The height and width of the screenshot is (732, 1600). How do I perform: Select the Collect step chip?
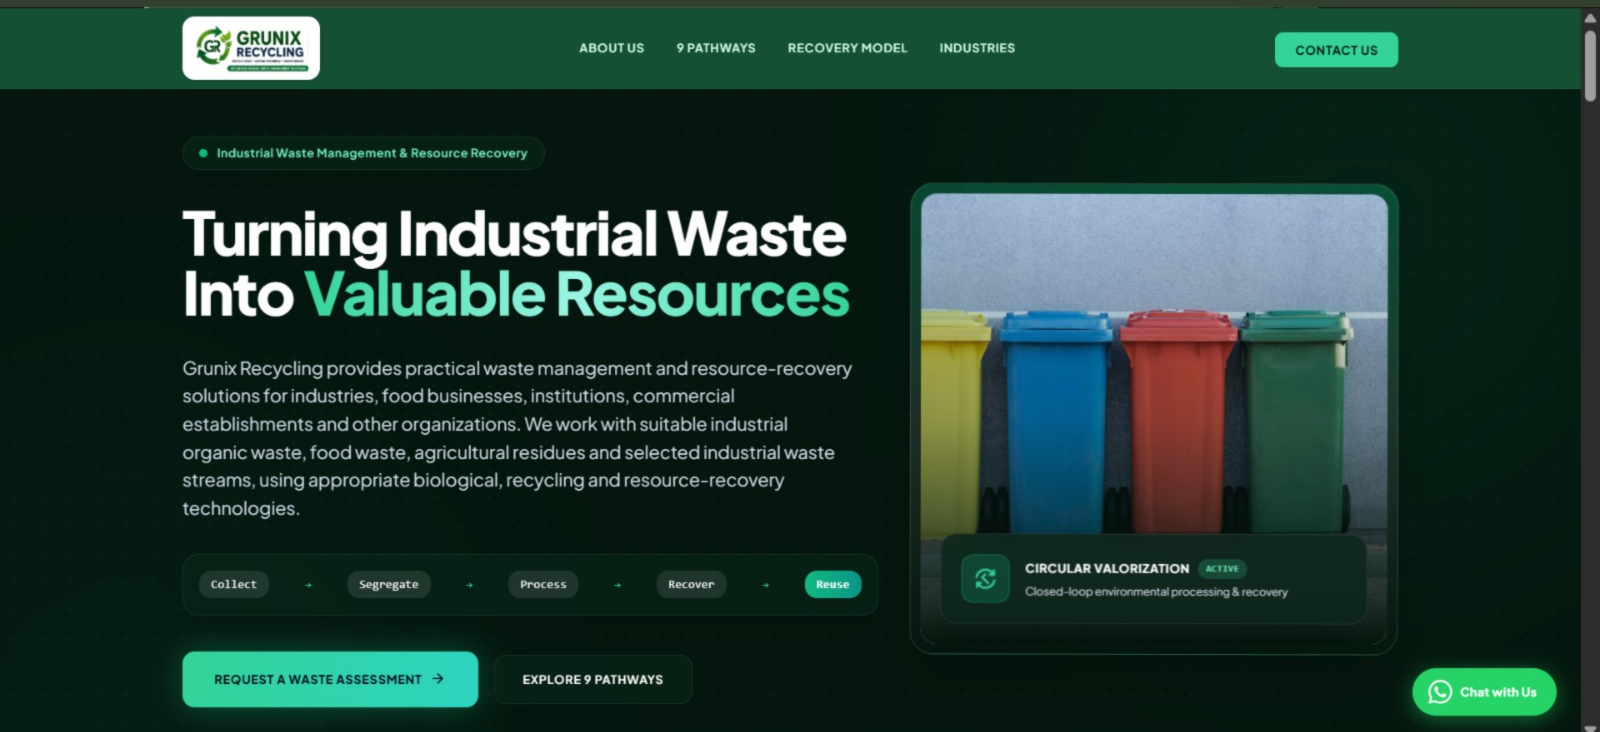click(234, 584)
